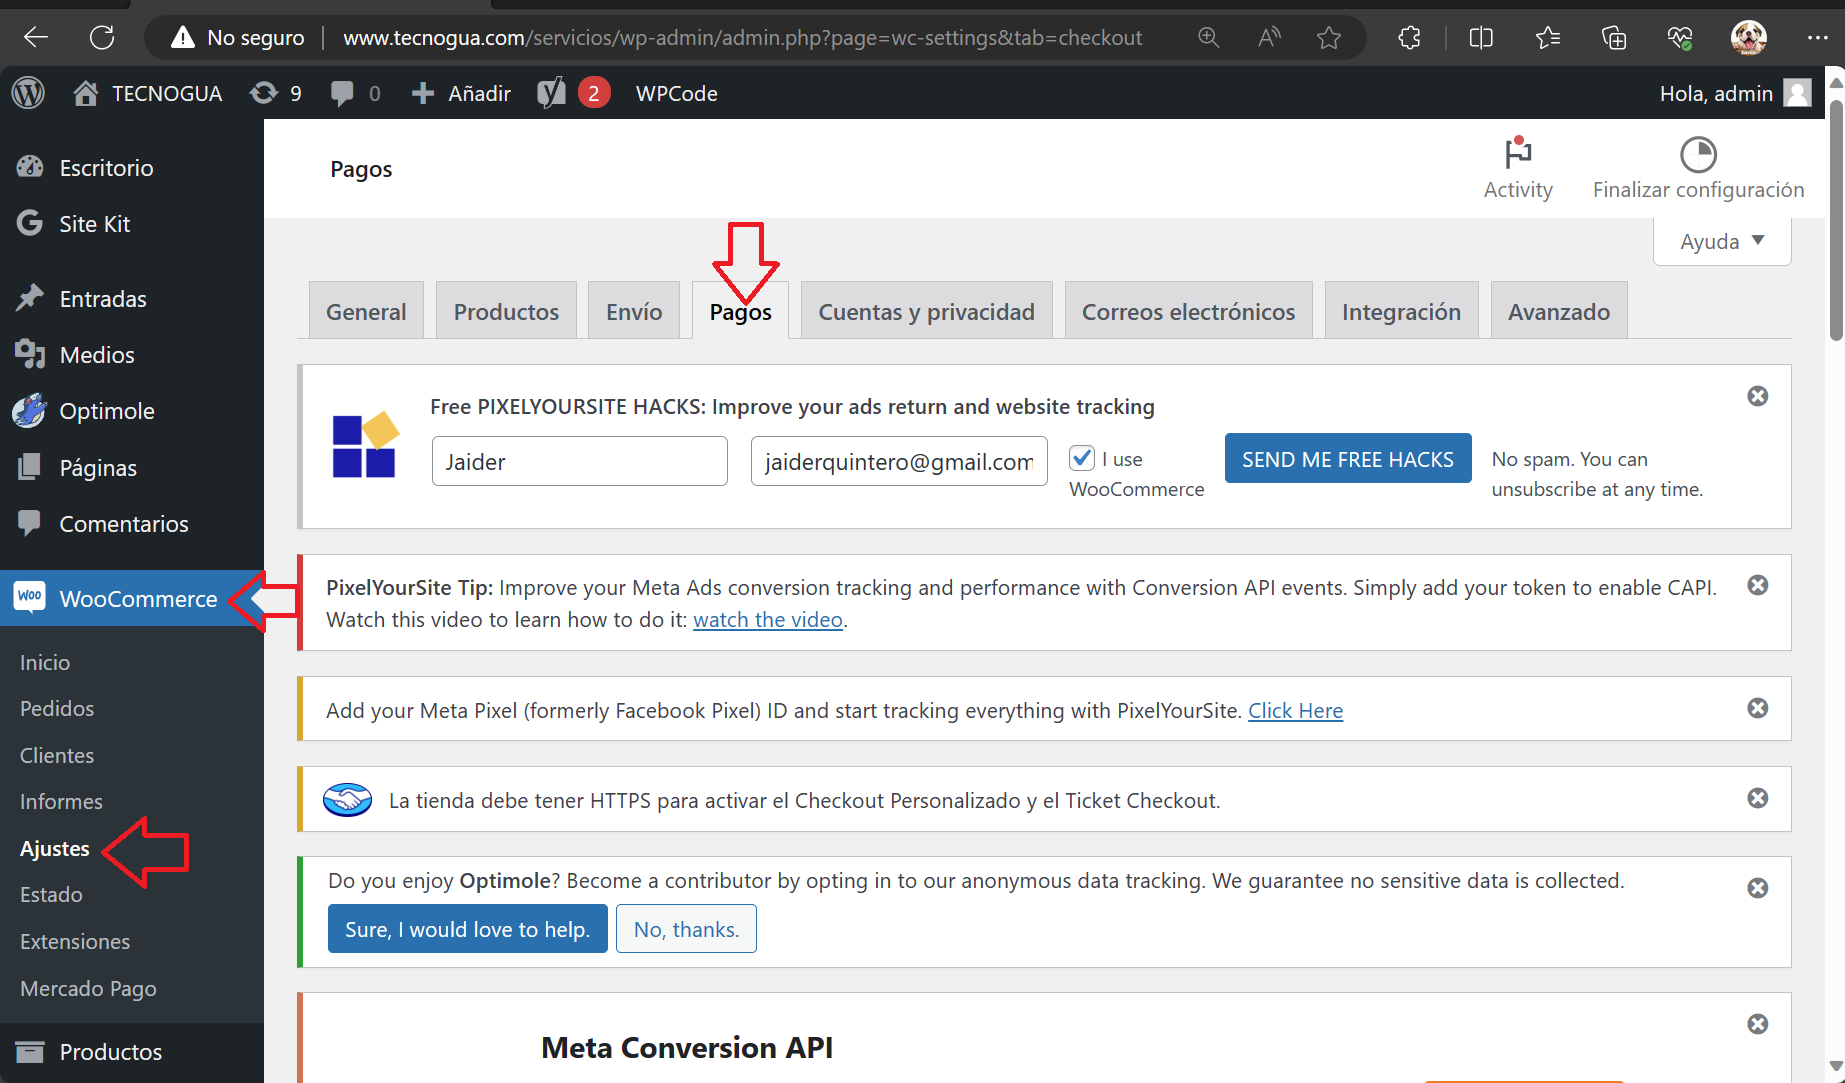Image resolution: width=1845 pixels, height=1083 pixels.
Task: Switch to the General settings tab
Action: (366, 311)
